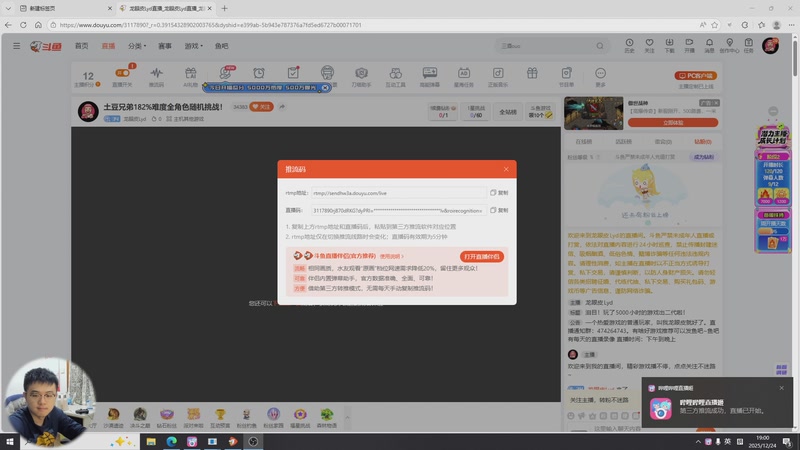This screenshot has width=800, height=450.
Task: Open the 推流码 toolbar icon
Action: 157,77
